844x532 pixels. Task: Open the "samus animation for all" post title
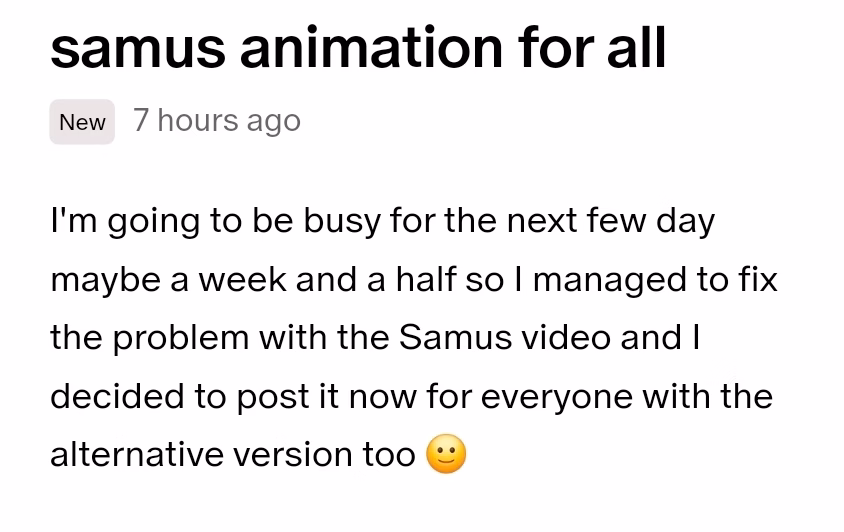pos(358,48)
